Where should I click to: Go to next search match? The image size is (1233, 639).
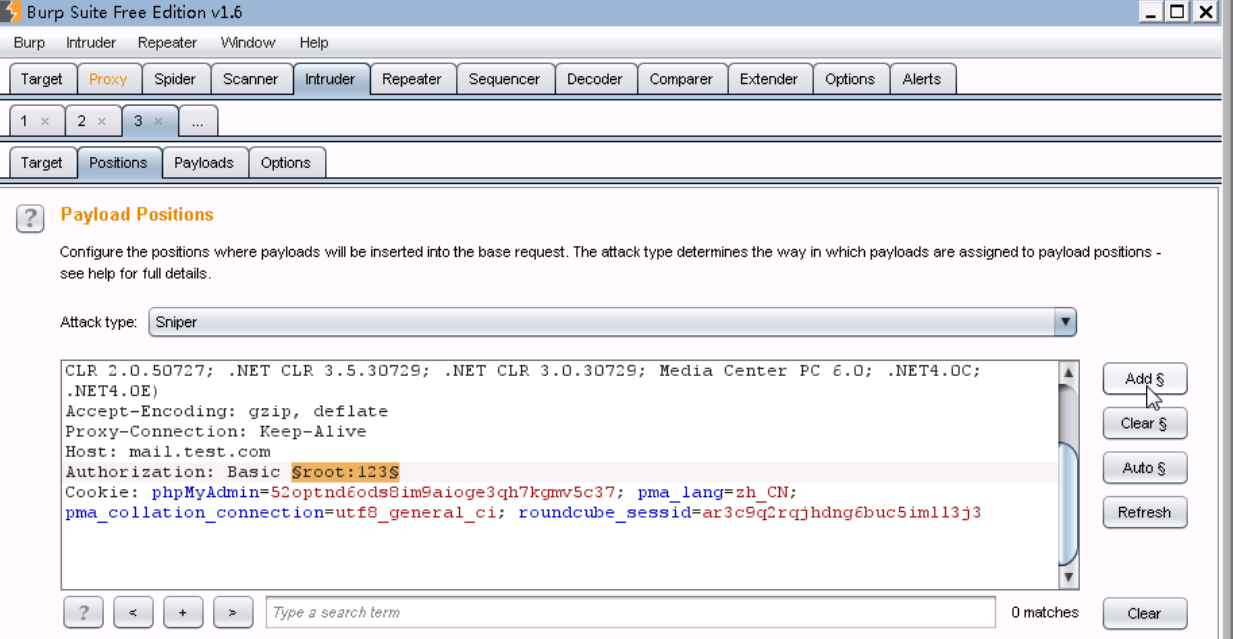233,613
